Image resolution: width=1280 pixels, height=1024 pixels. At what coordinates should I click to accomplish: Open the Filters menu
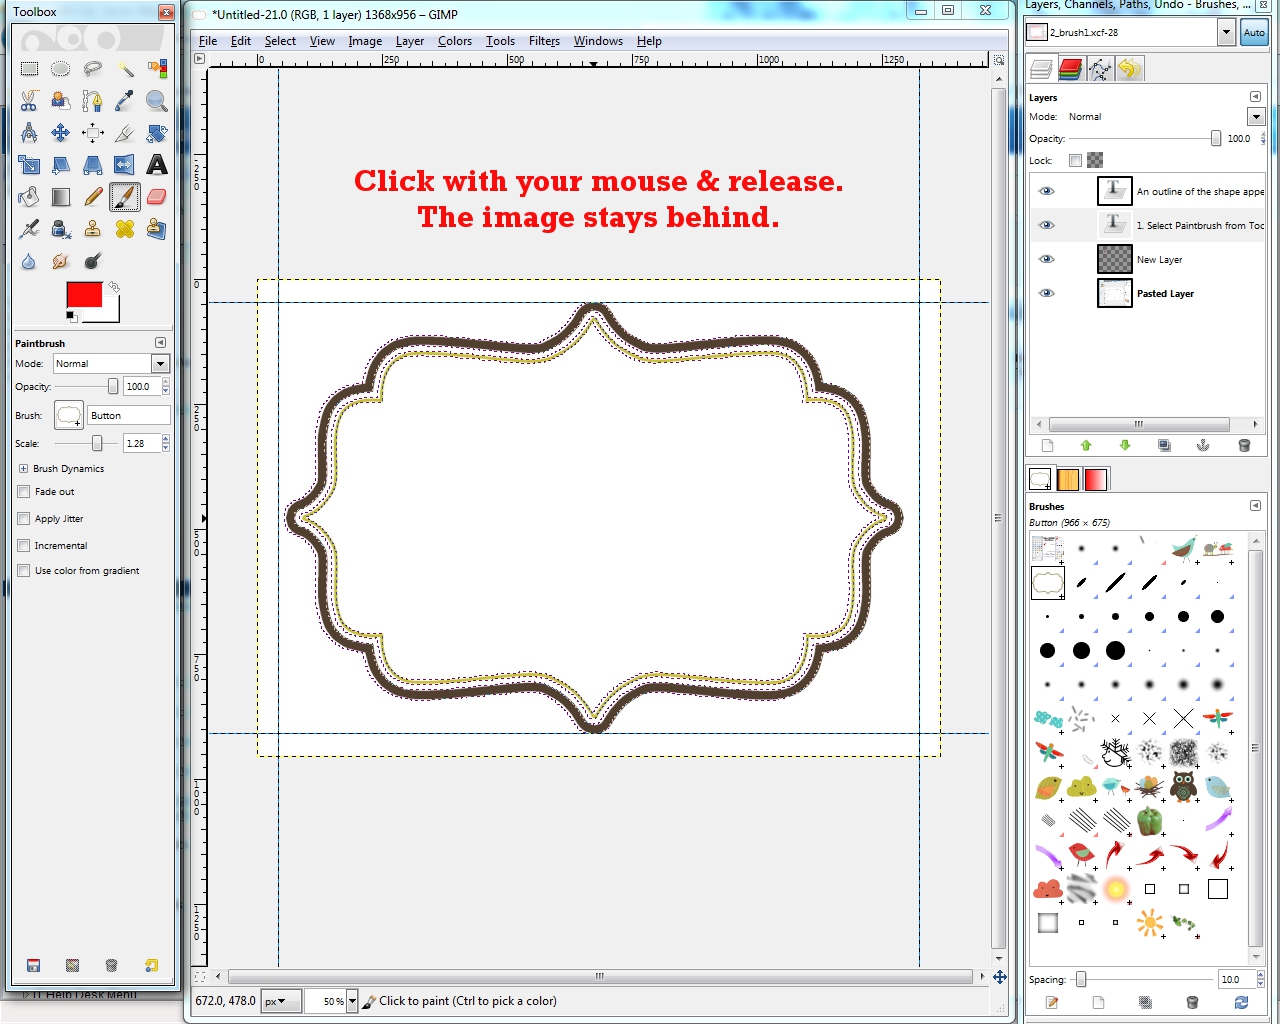click(x=544, y=41)
